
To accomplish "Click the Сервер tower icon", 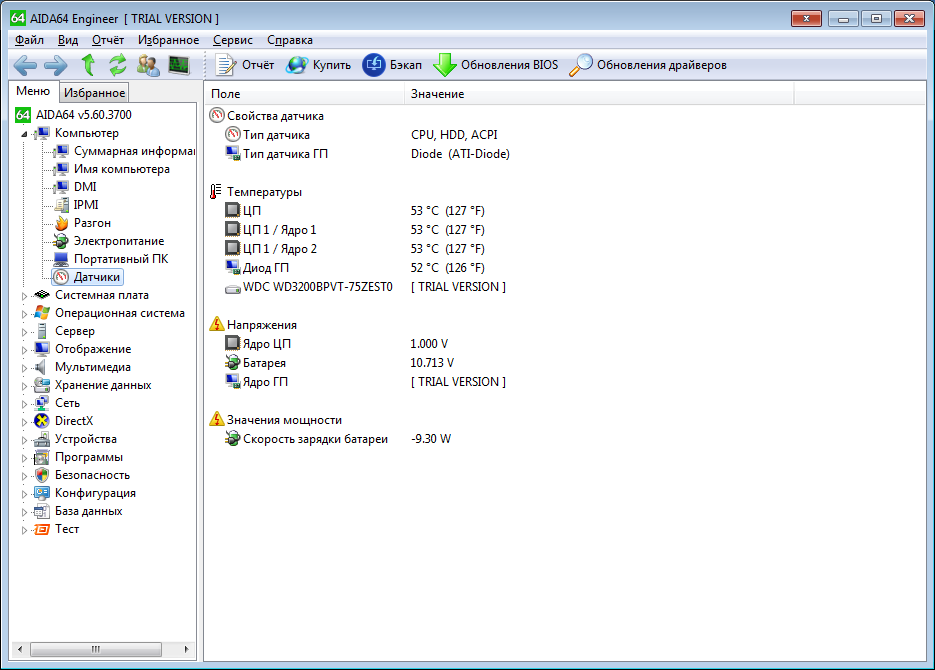I will click(x=42, y=331).
